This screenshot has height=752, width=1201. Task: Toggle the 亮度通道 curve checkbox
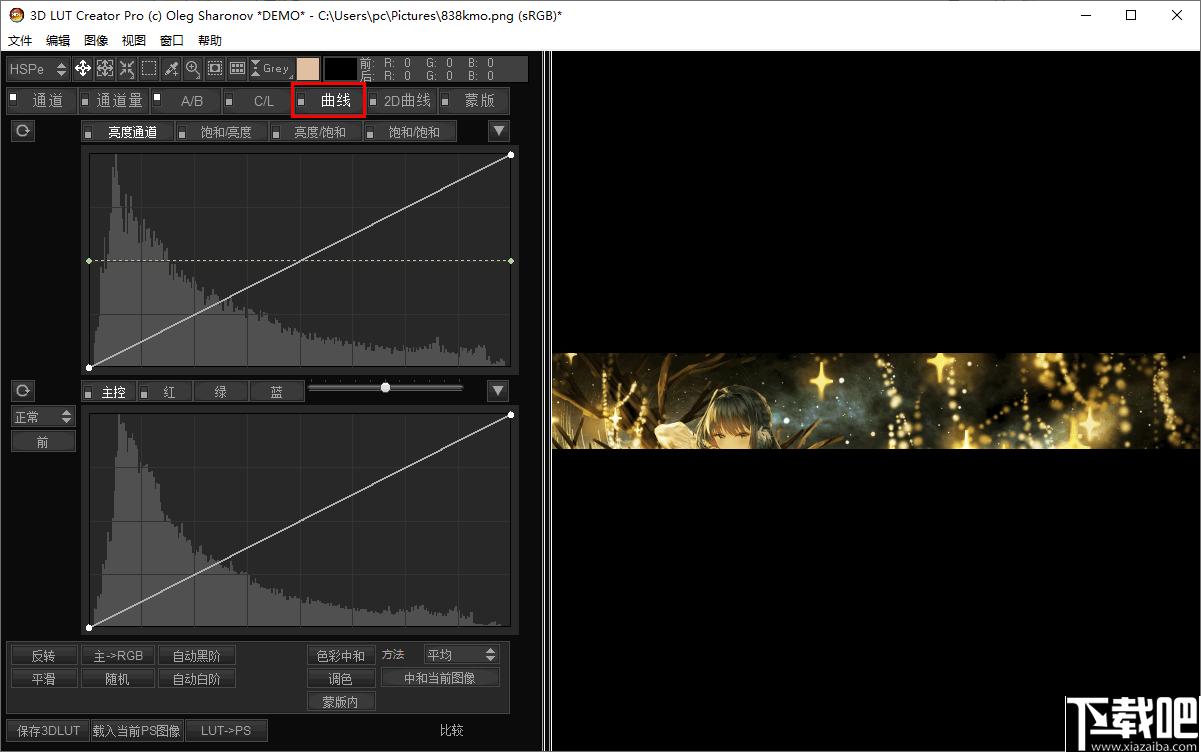point(88,132)
